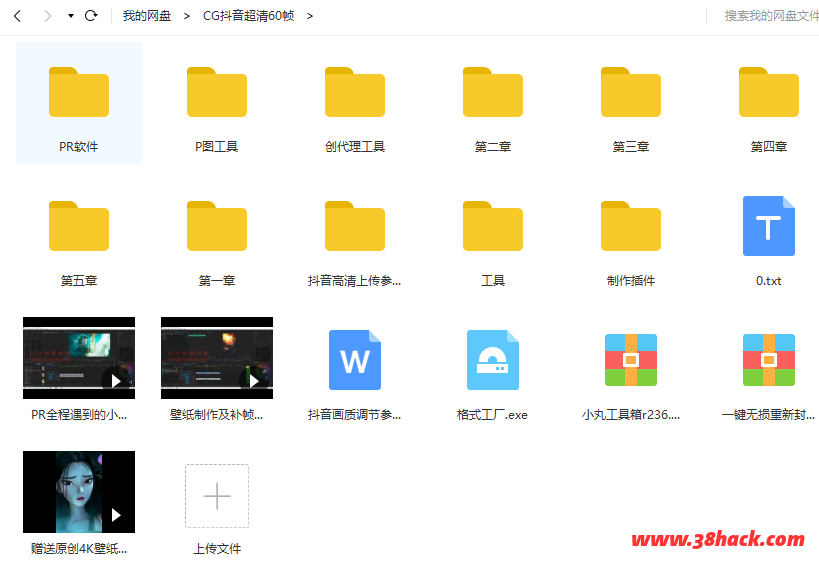The width and height of the screenshot is (819, 564).
Task: Click the 小丸工具箱r236.... file name
Action: pos(630,415)
